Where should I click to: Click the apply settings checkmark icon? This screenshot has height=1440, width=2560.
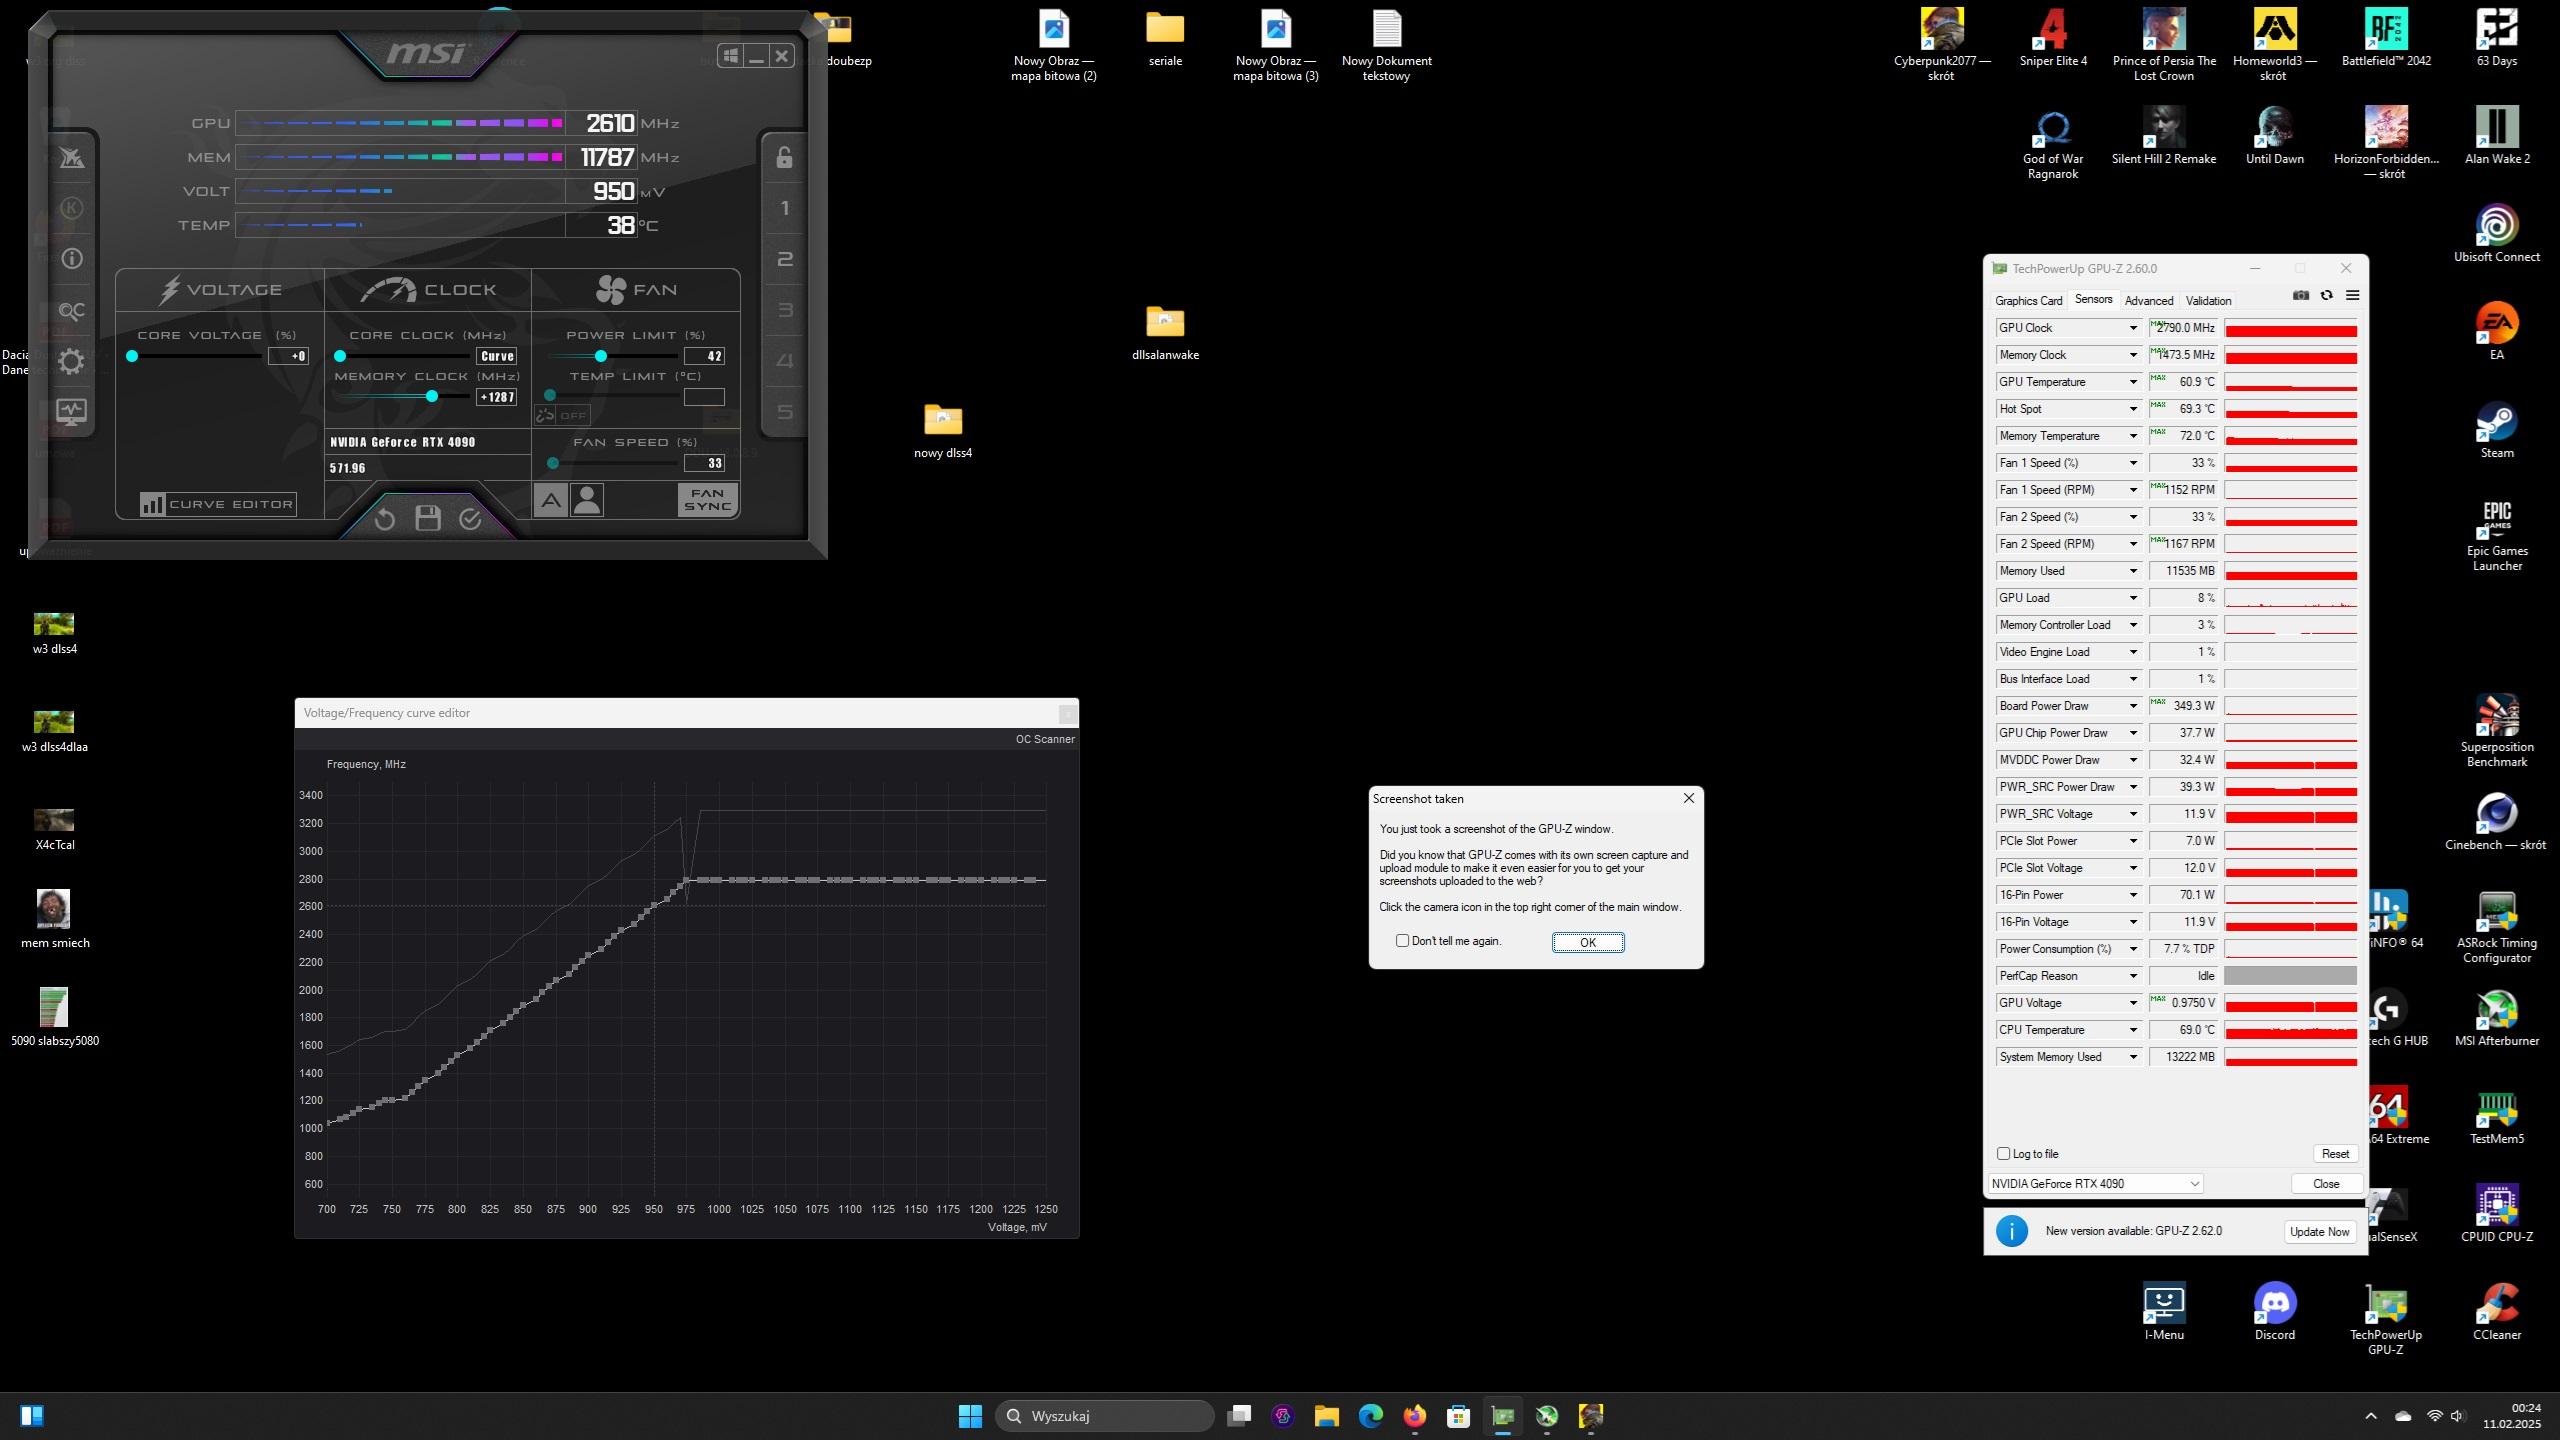[470, 518]
